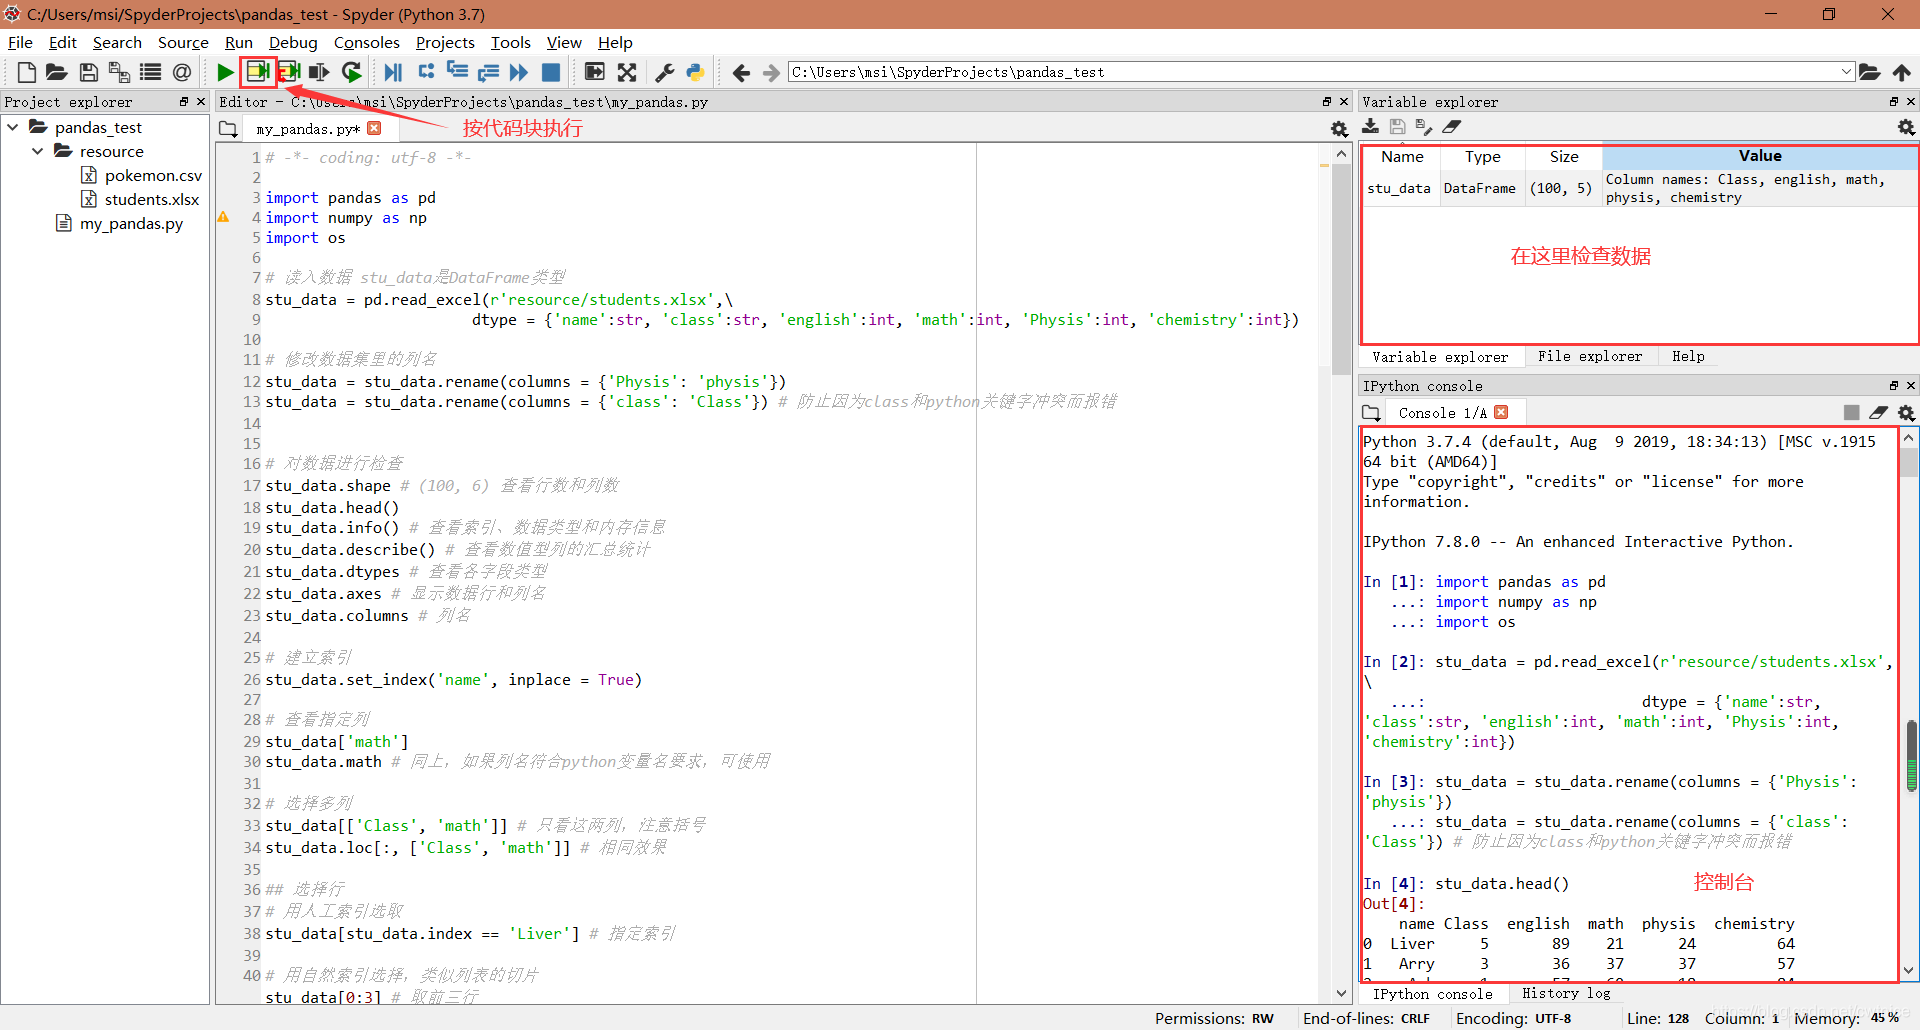The width and height of the screenshot is (1920, 1030).
Task: Collapse the pandas_test project folder
Action: [x=13, y=127]
